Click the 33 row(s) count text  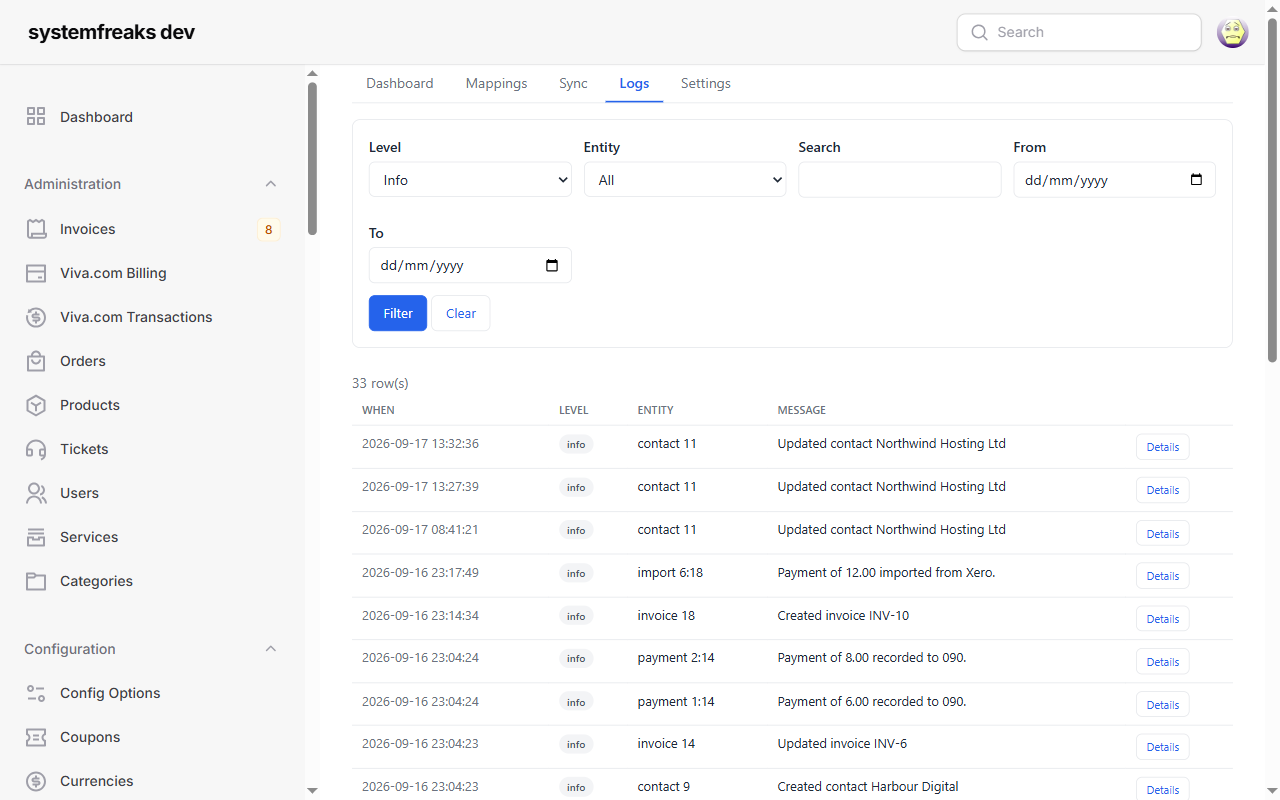point(380,383)
